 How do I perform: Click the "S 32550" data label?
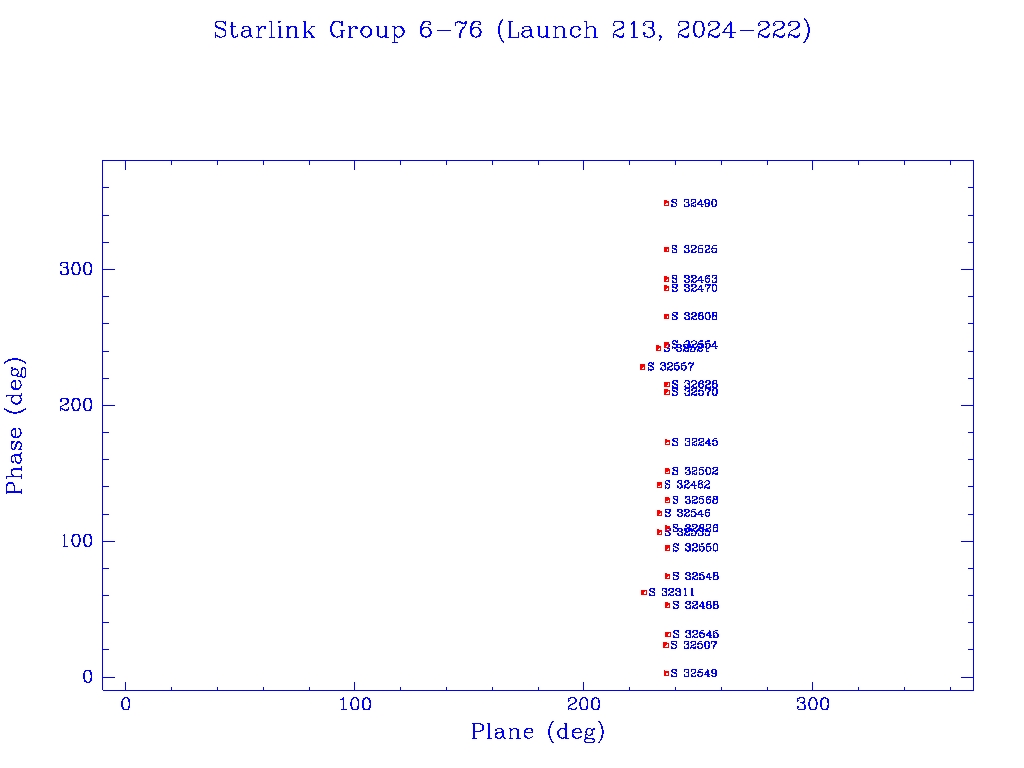[695, 548]
